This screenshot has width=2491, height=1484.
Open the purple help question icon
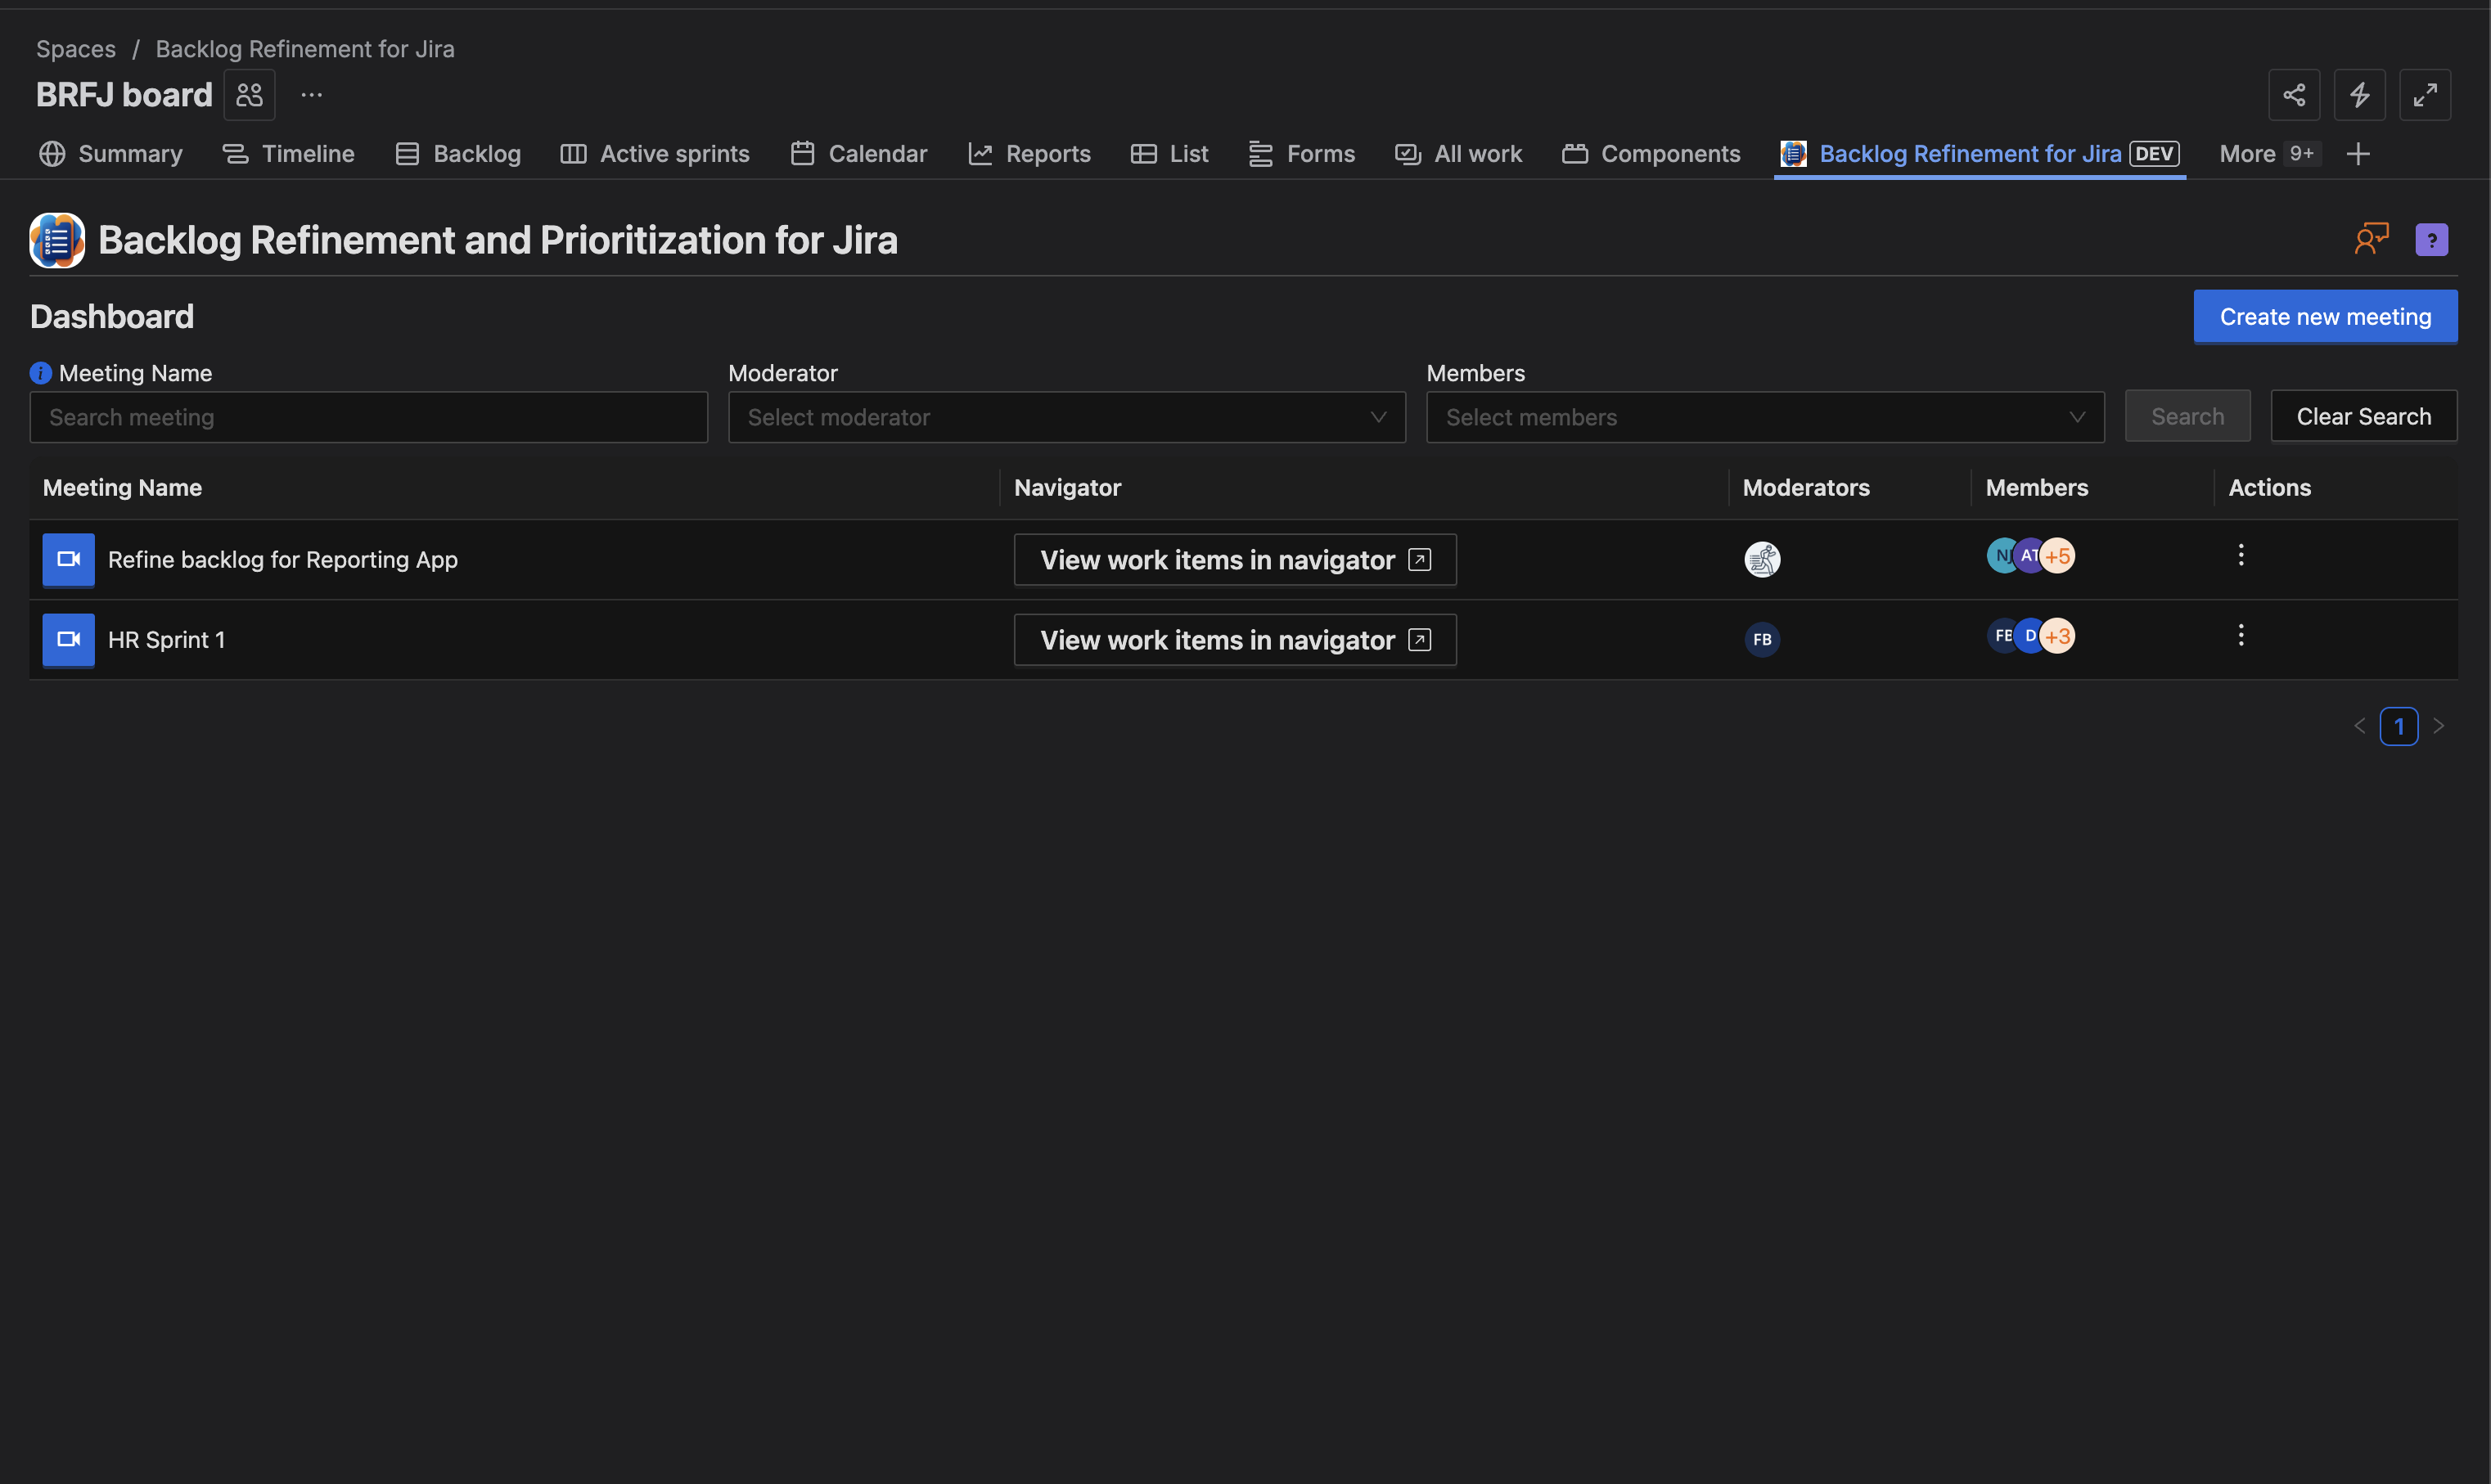[2431, 240]
